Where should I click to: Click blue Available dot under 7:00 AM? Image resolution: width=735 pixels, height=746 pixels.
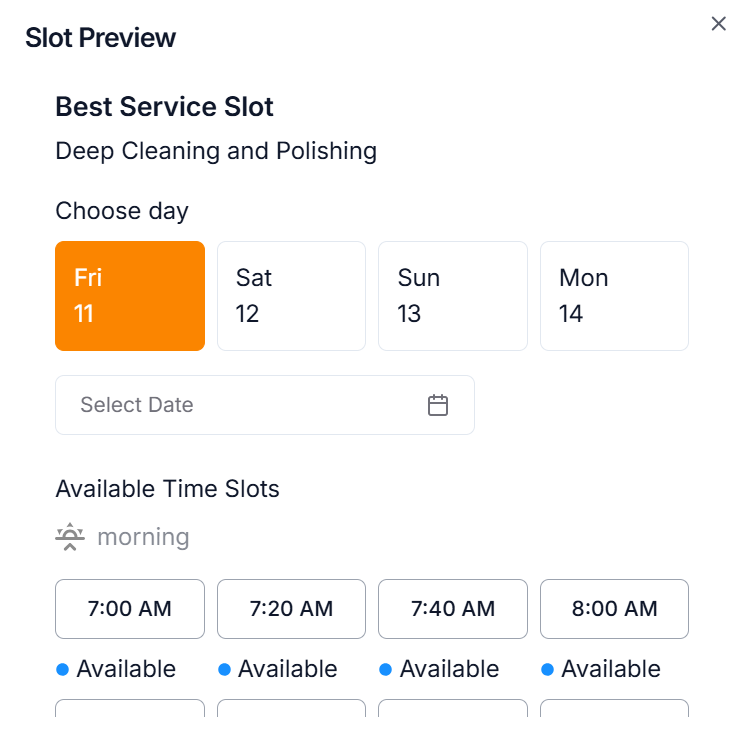[x=62, y=669]
